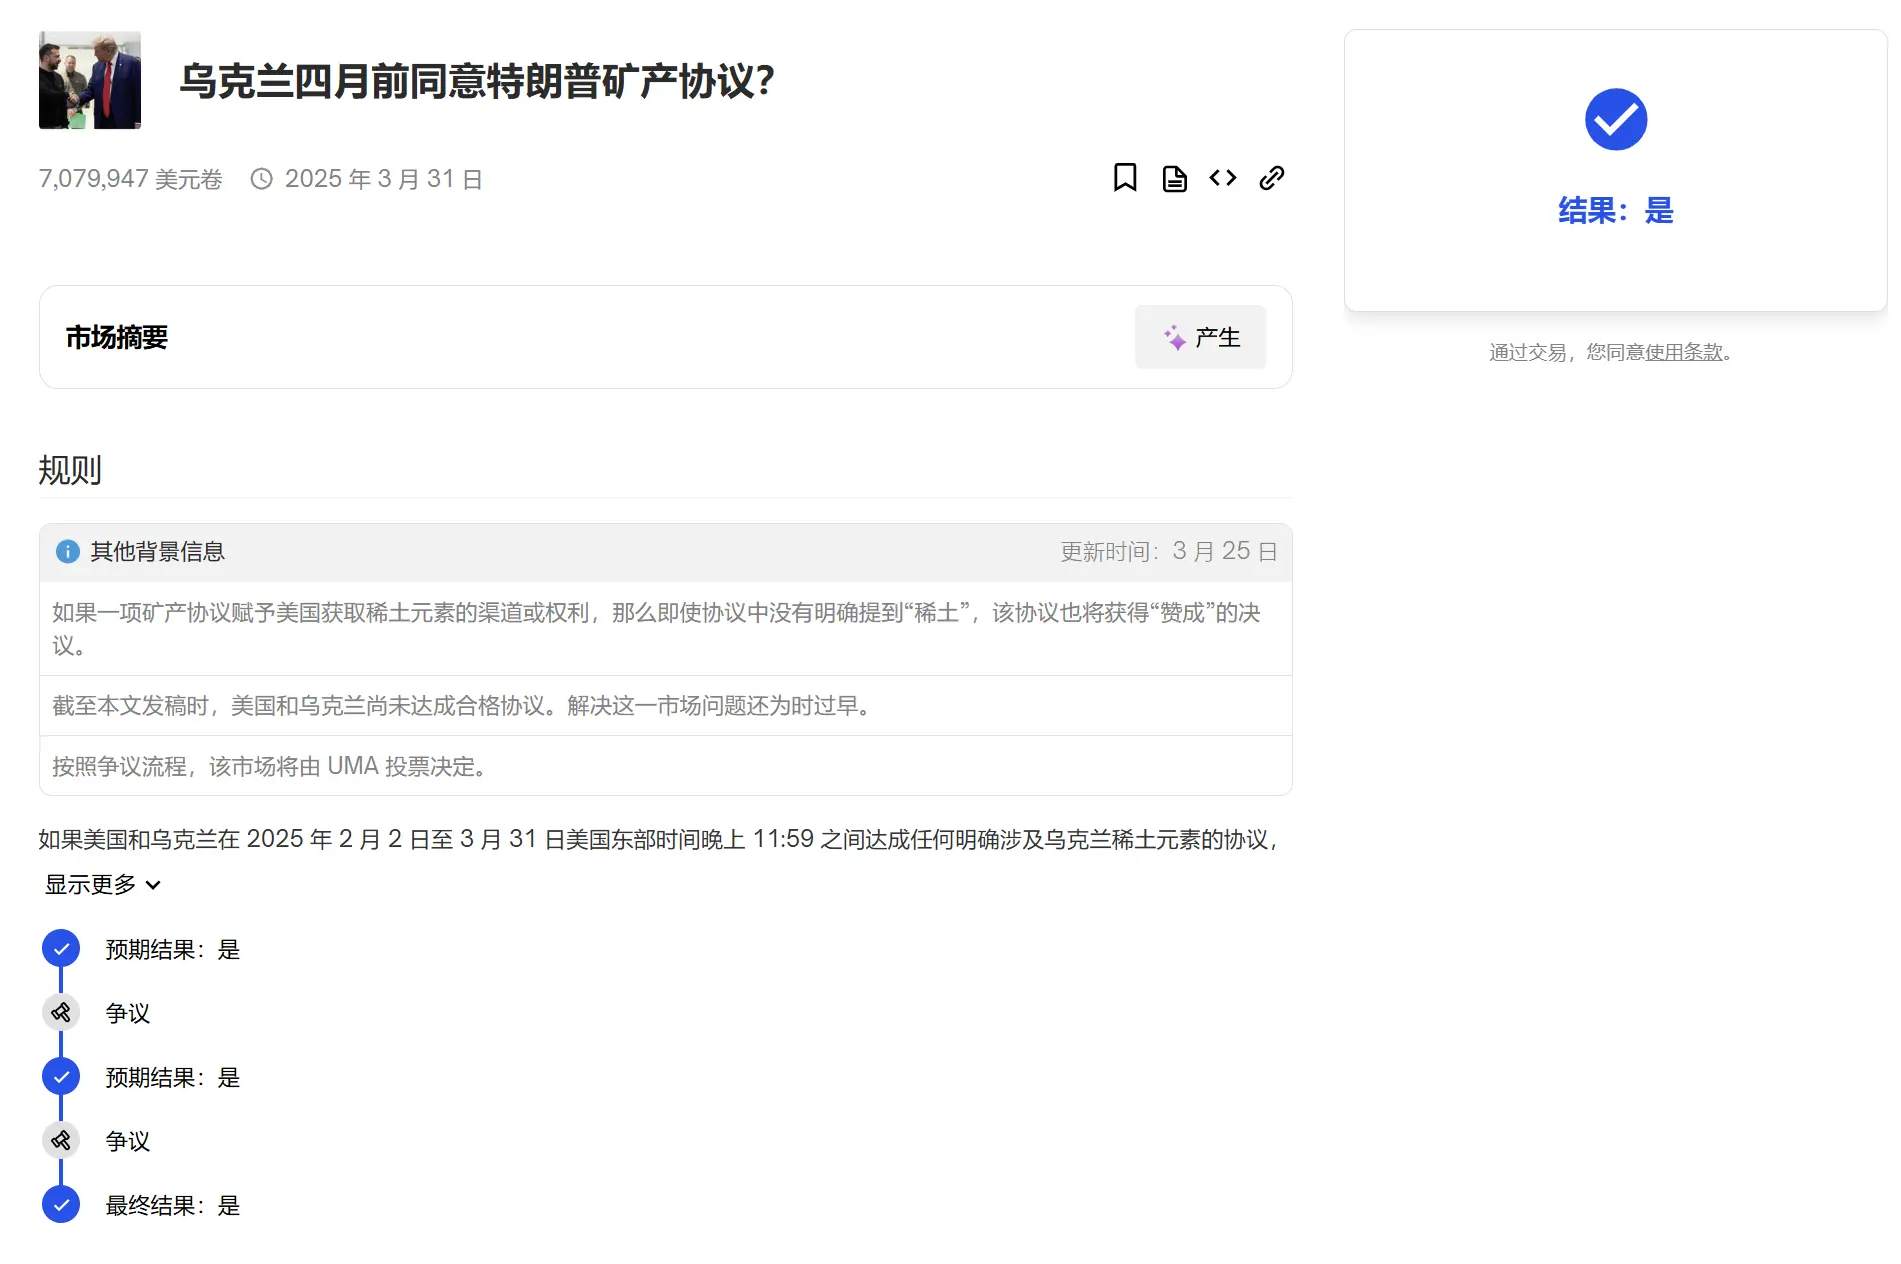
Task: Click the clock icon beside the date
Action: (x=262, y=177)
